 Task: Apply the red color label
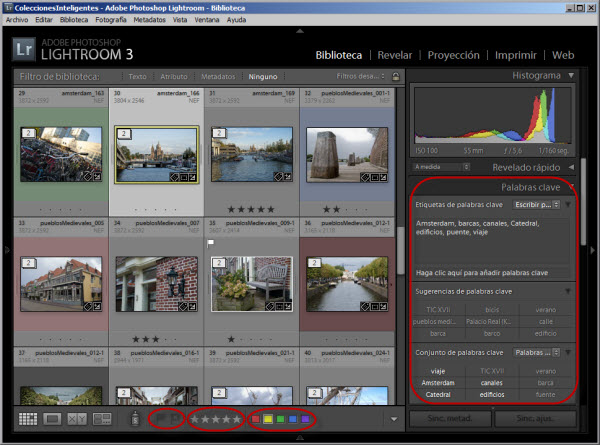pos(256,419)
